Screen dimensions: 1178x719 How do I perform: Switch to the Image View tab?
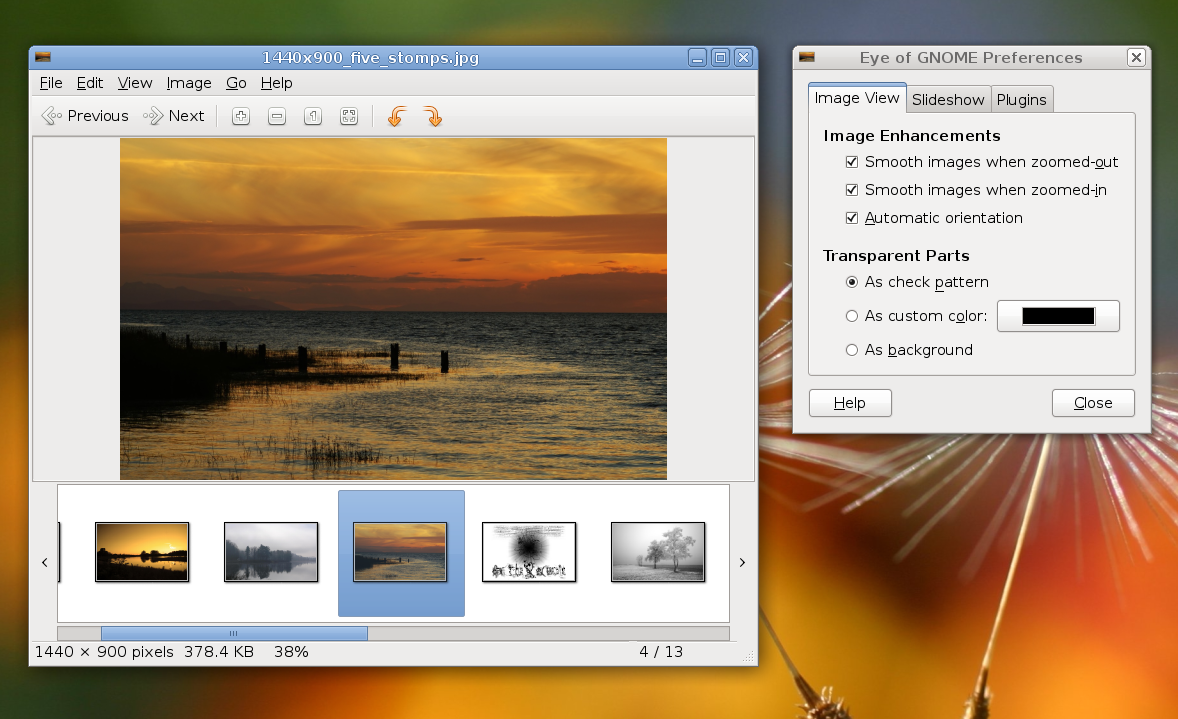(x=857, y=98)
